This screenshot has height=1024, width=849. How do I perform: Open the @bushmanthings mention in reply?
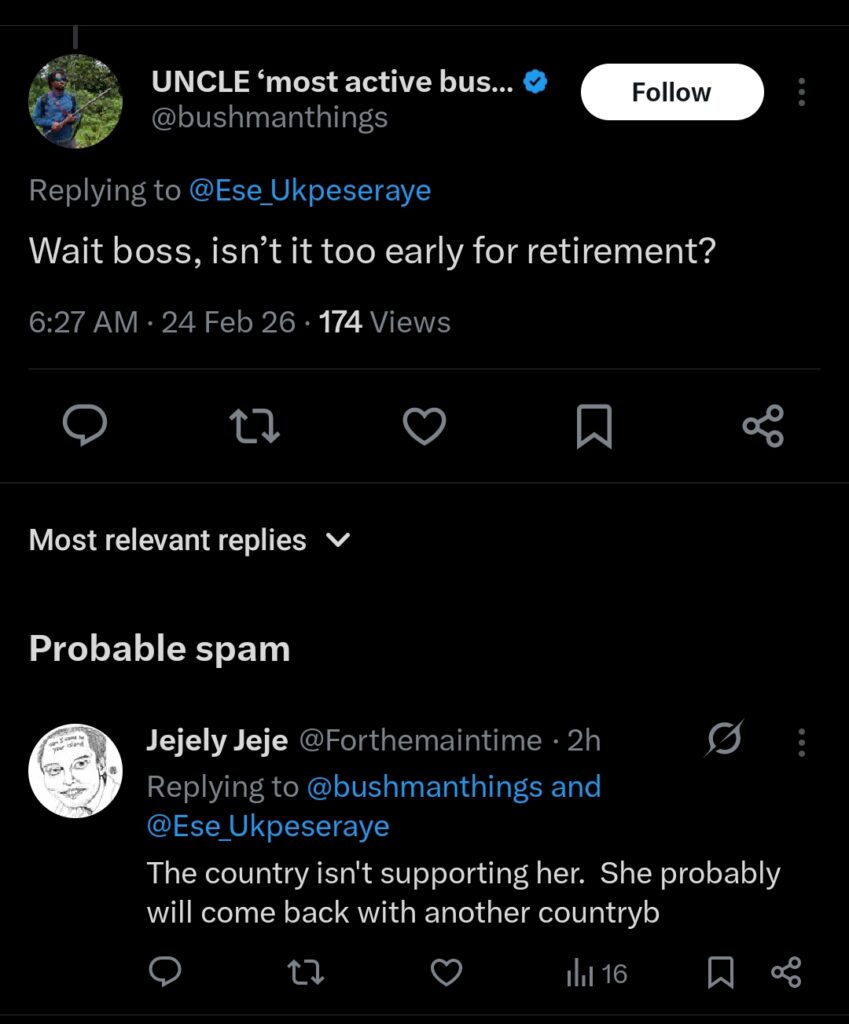tap(426, 787)
